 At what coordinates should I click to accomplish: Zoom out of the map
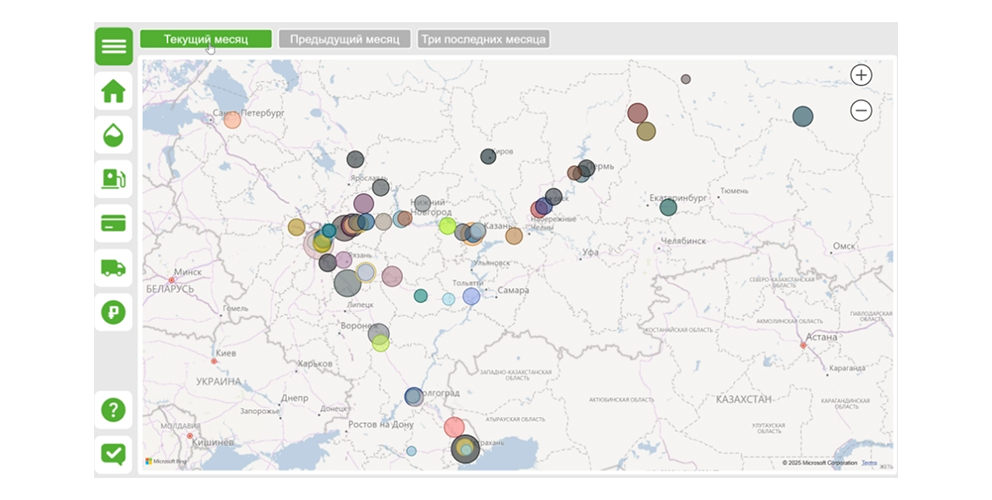coord(861,111)
